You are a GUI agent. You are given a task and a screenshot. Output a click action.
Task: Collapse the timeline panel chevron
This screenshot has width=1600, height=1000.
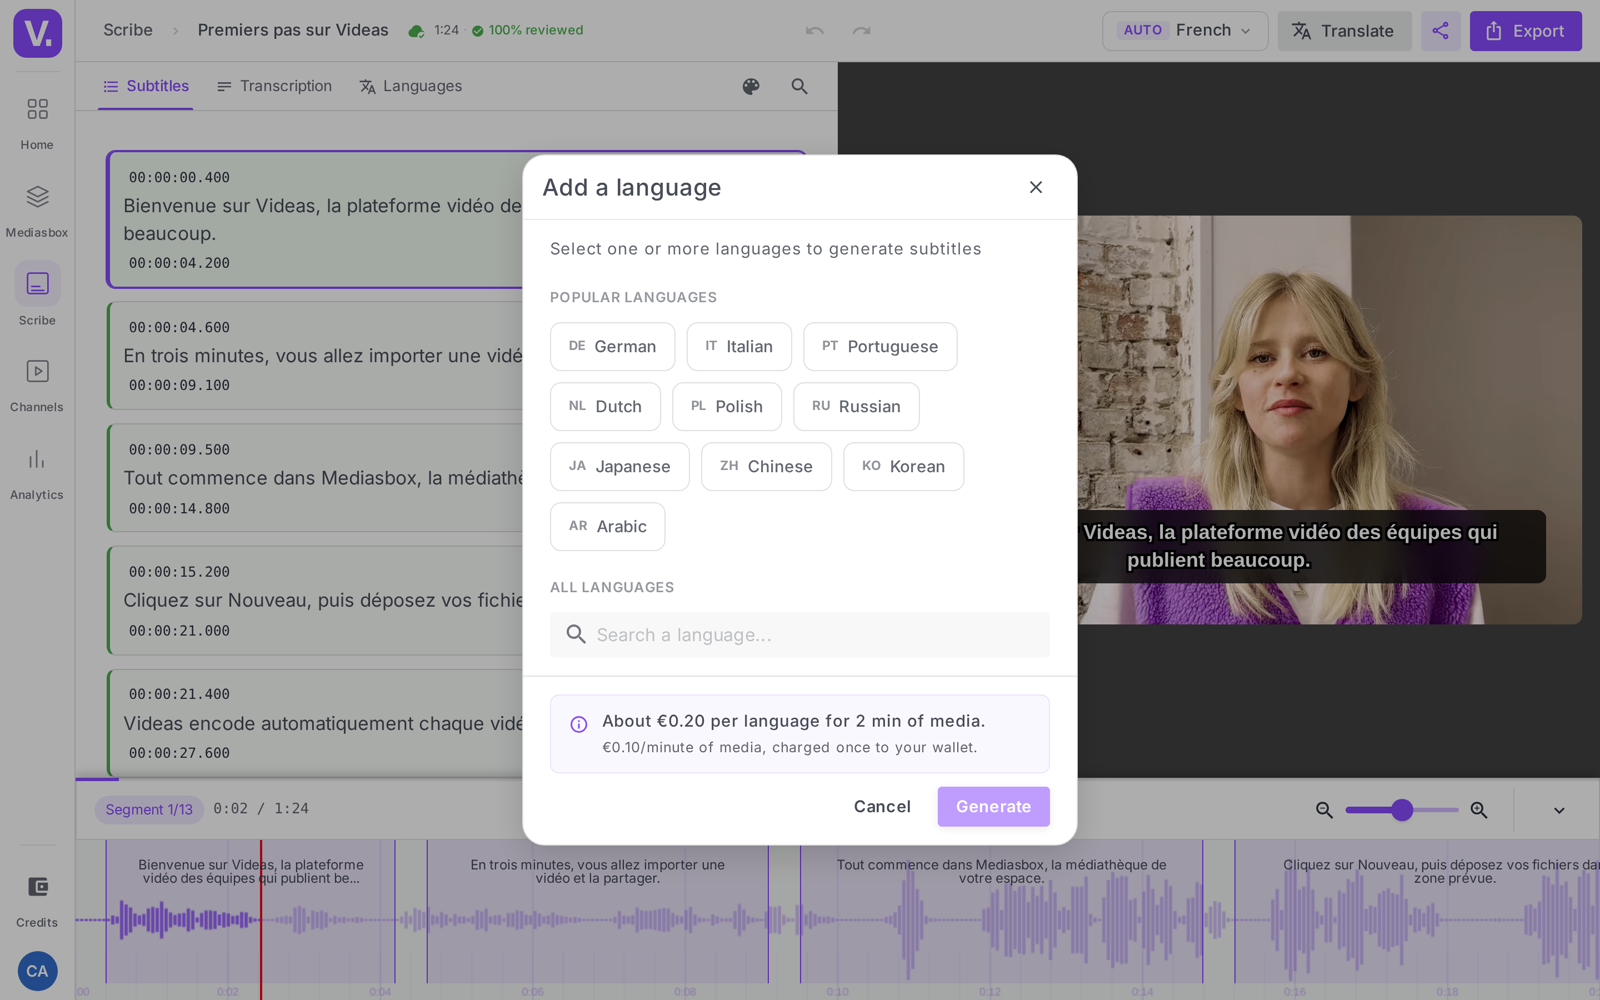pos(1559,810)
